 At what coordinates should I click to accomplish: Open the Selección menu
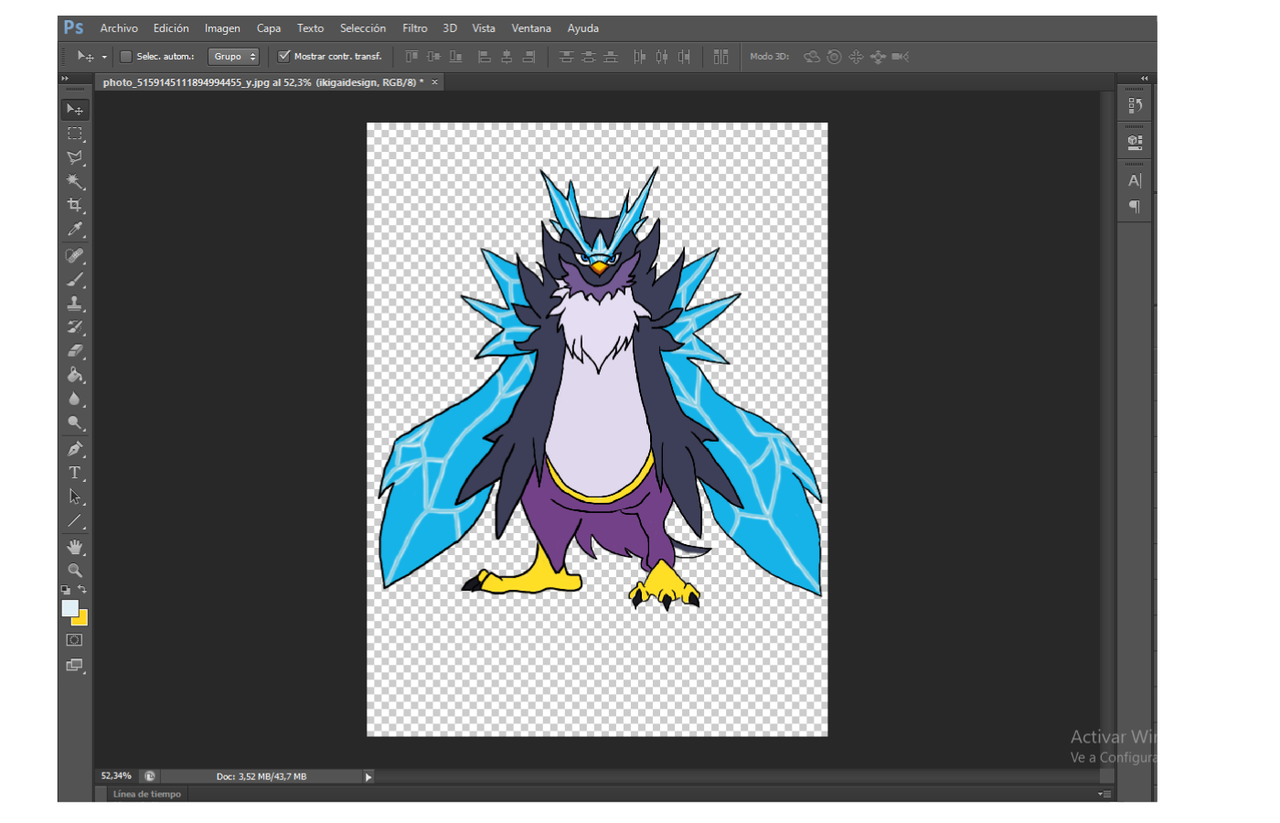pos(363,28)
